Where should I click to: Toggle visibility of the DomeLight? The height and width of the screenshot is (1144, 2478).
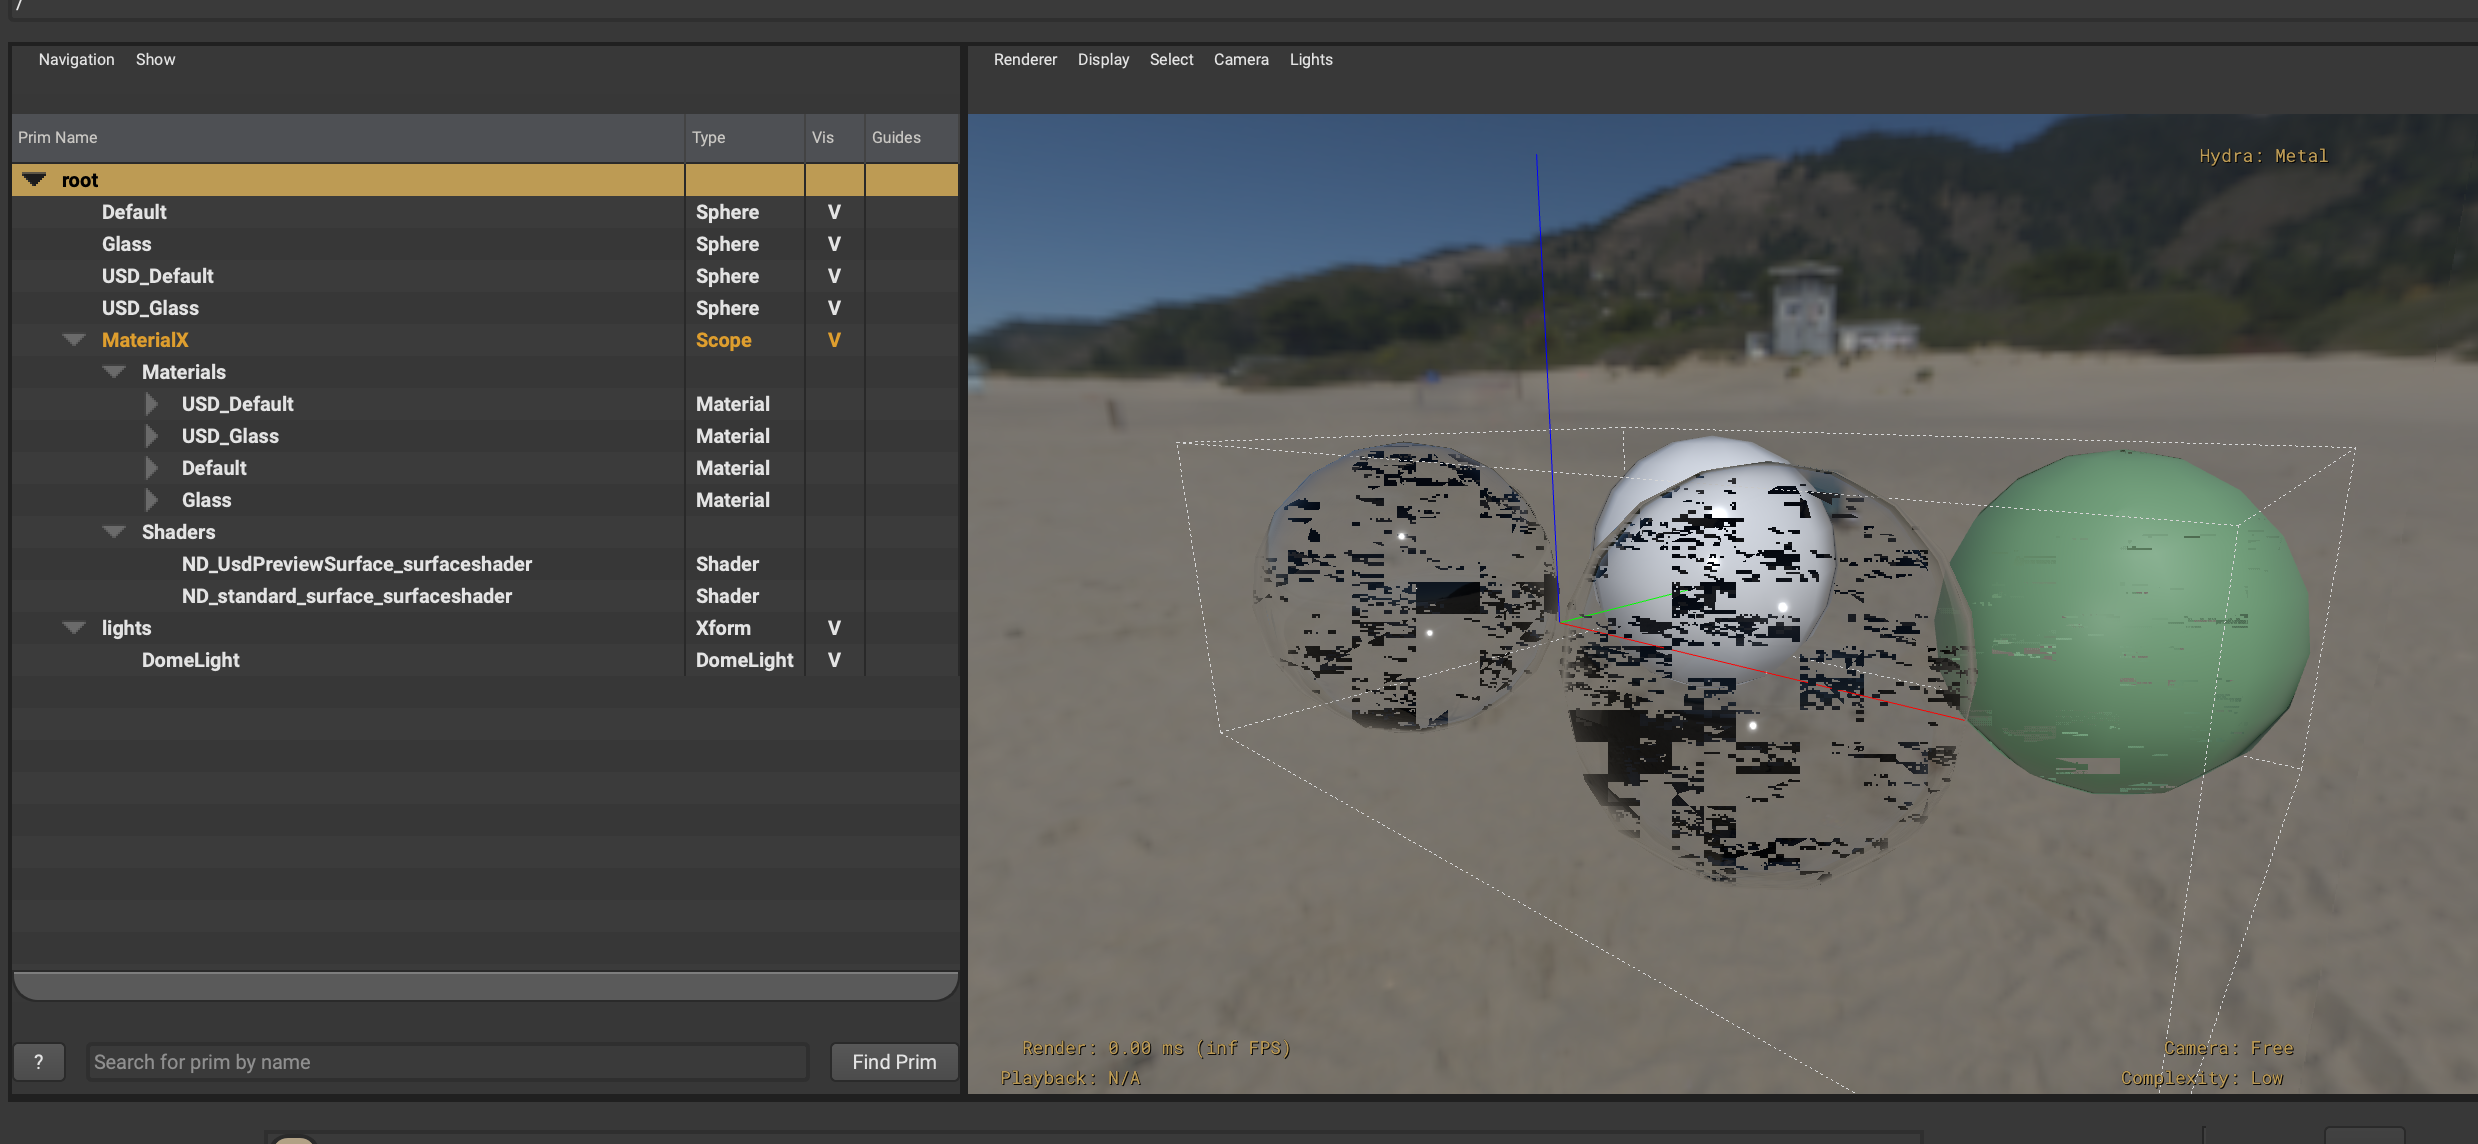pos(833,659)
